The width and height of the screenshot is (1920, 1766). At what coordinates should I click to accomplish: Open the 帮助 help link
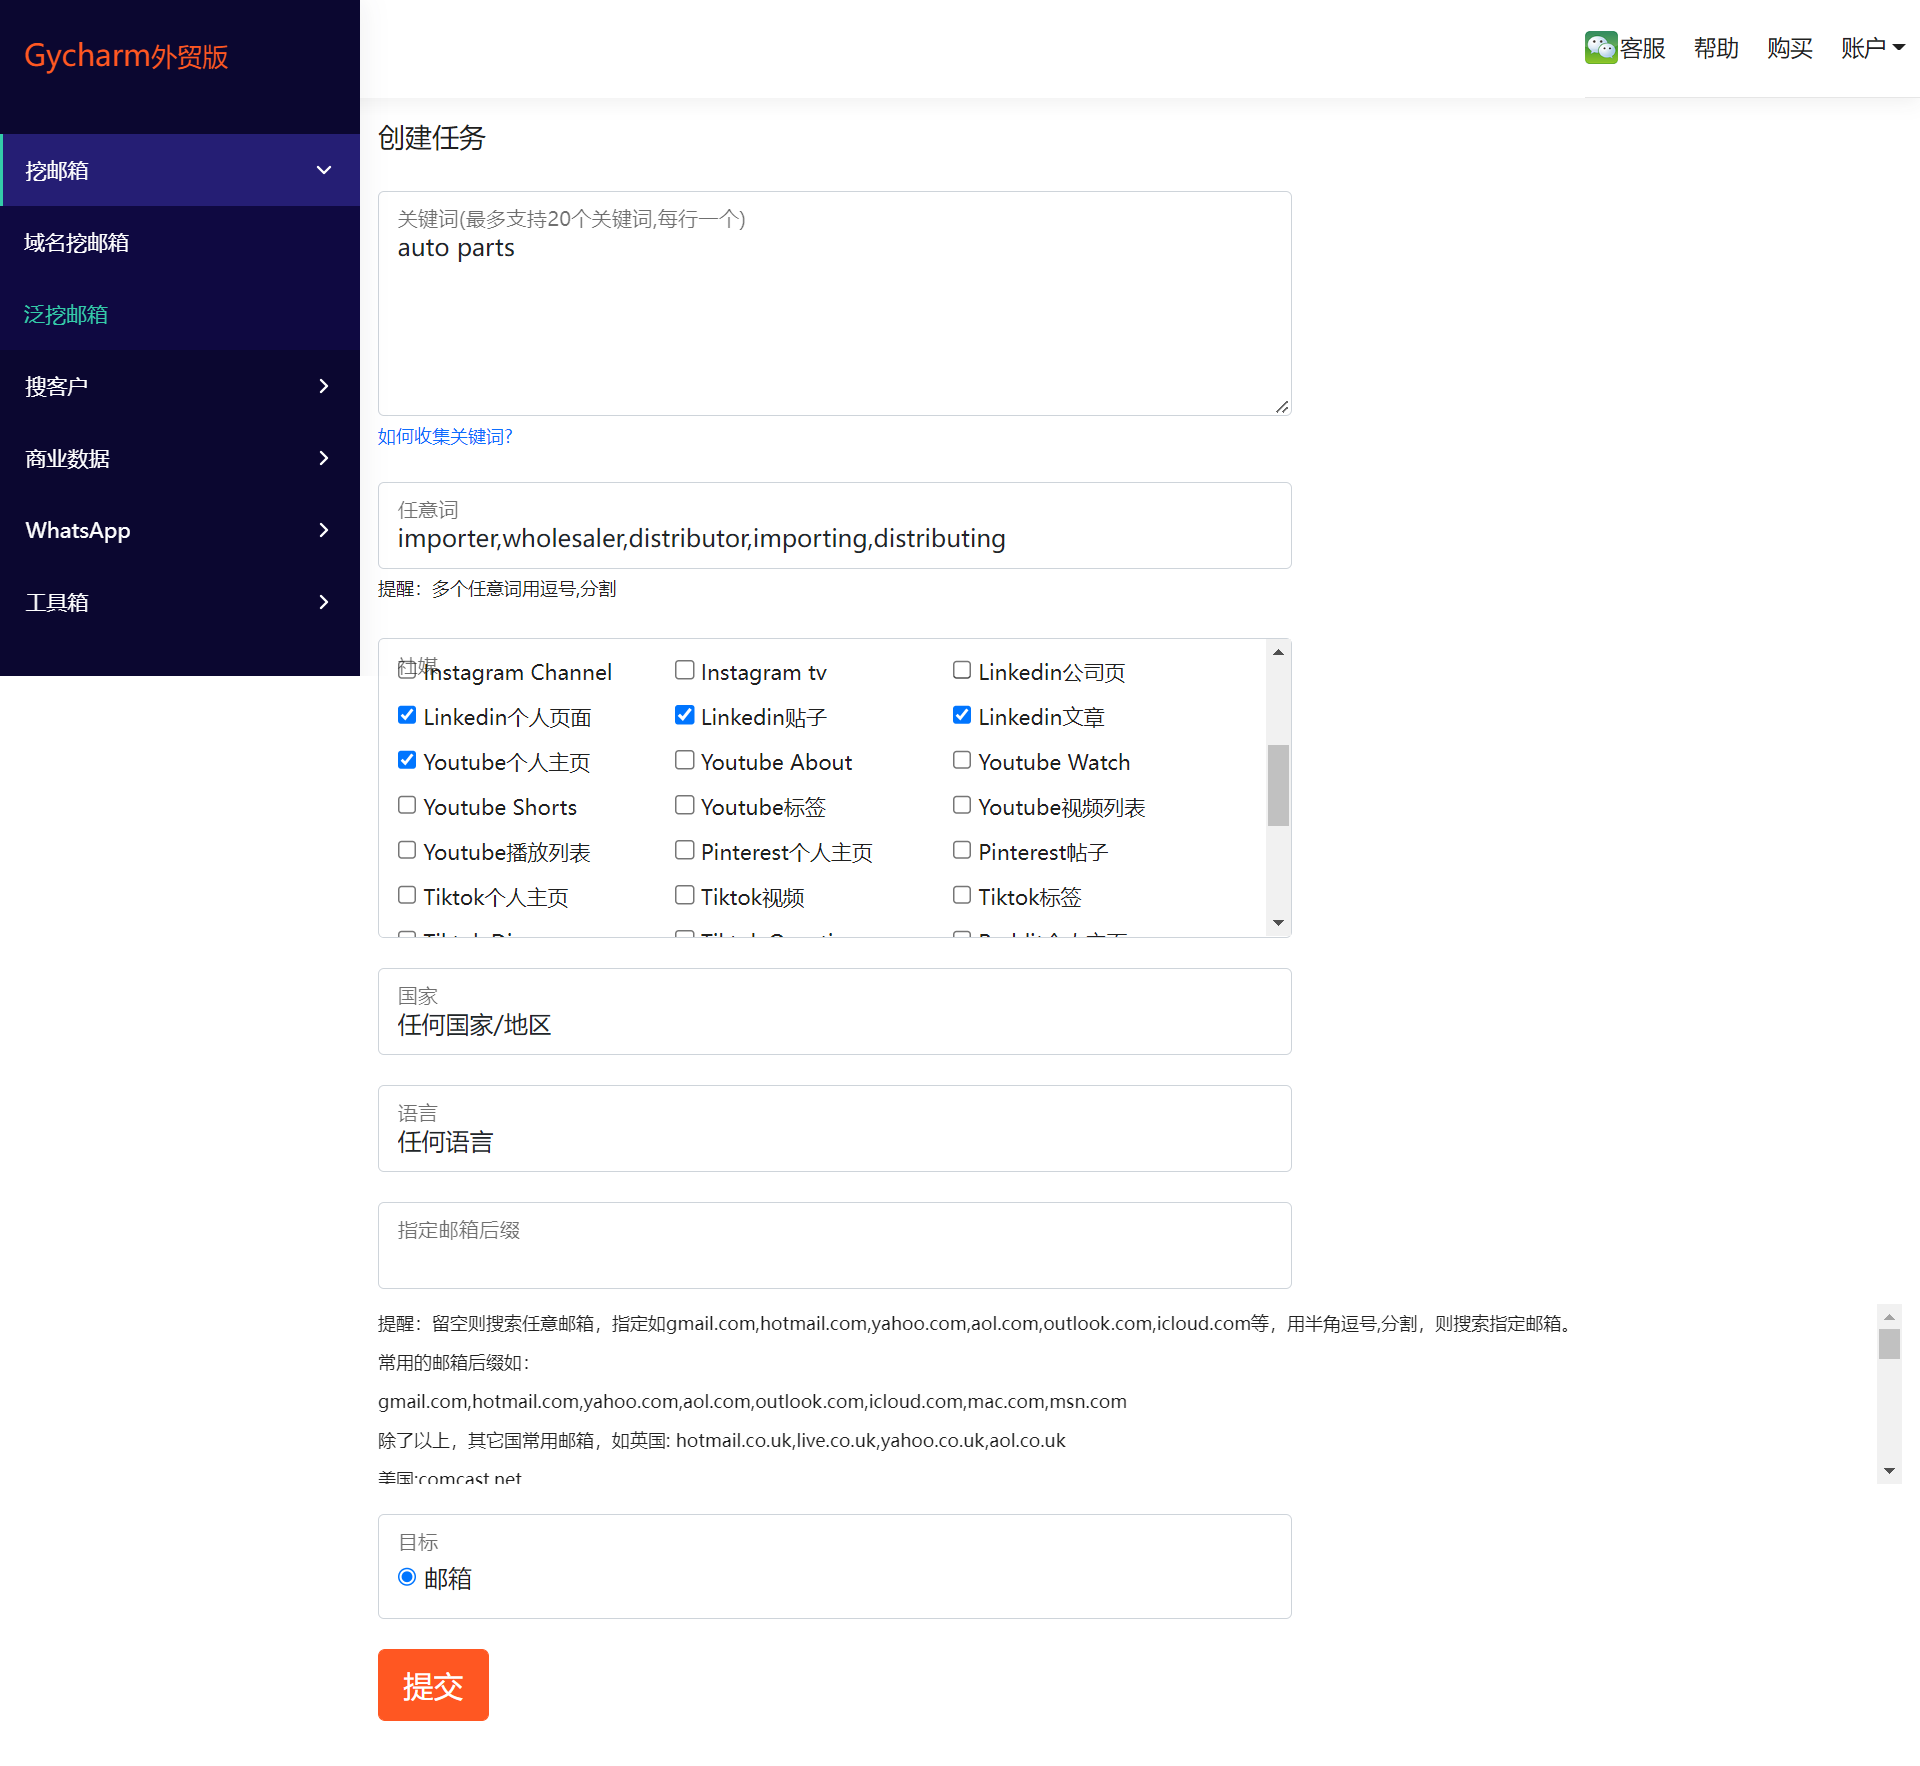pos(1716,48)
